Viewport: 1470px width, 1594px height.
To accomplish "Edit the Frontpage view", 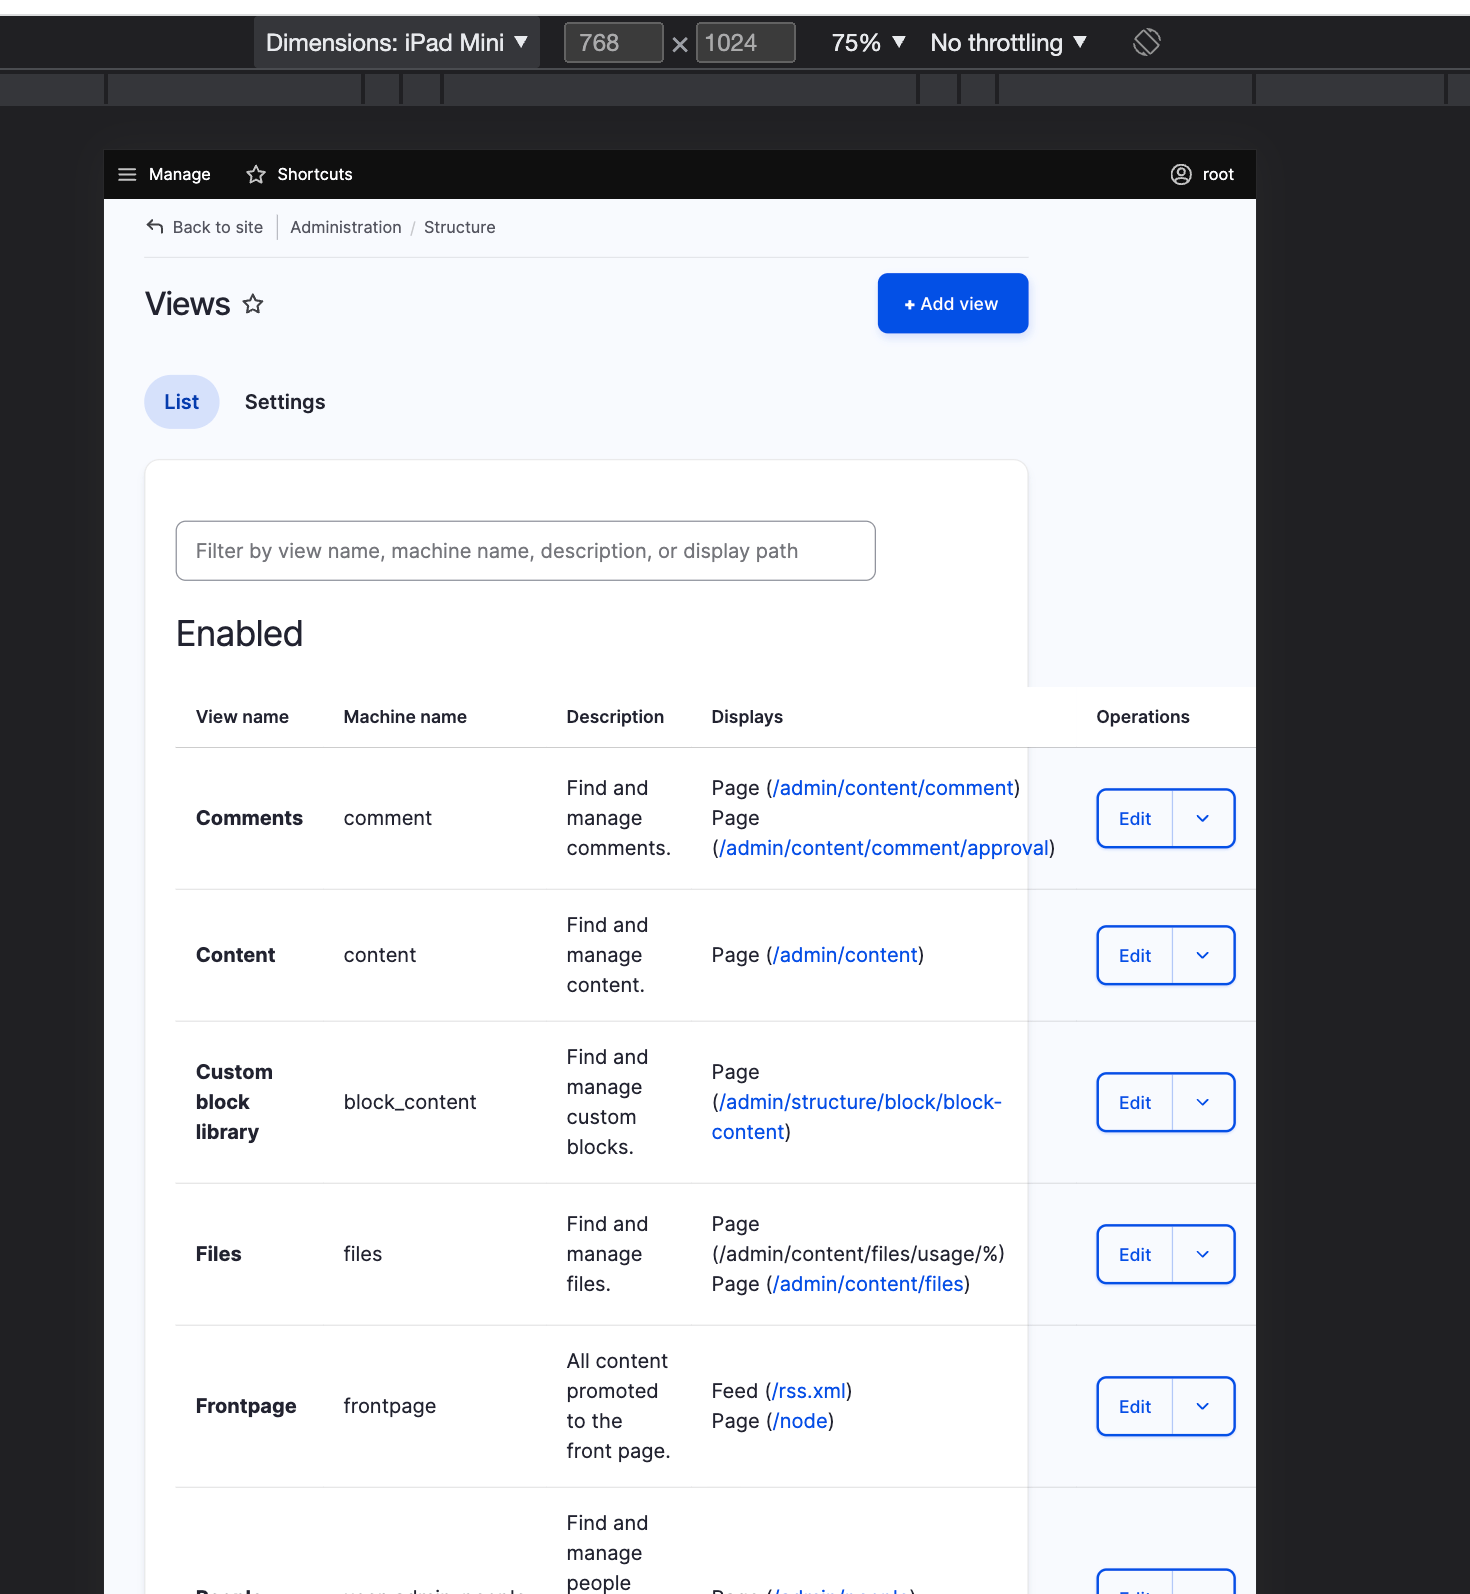I will (x=1135, y=1406).
